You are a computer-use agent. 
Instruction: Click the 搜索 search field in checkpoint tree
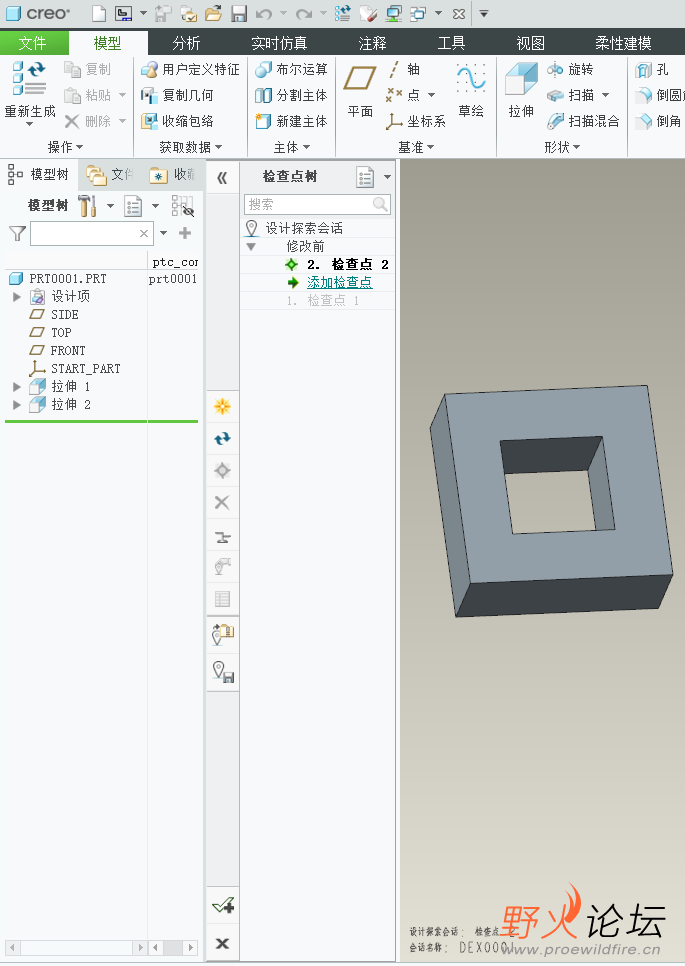click(317, 205)
